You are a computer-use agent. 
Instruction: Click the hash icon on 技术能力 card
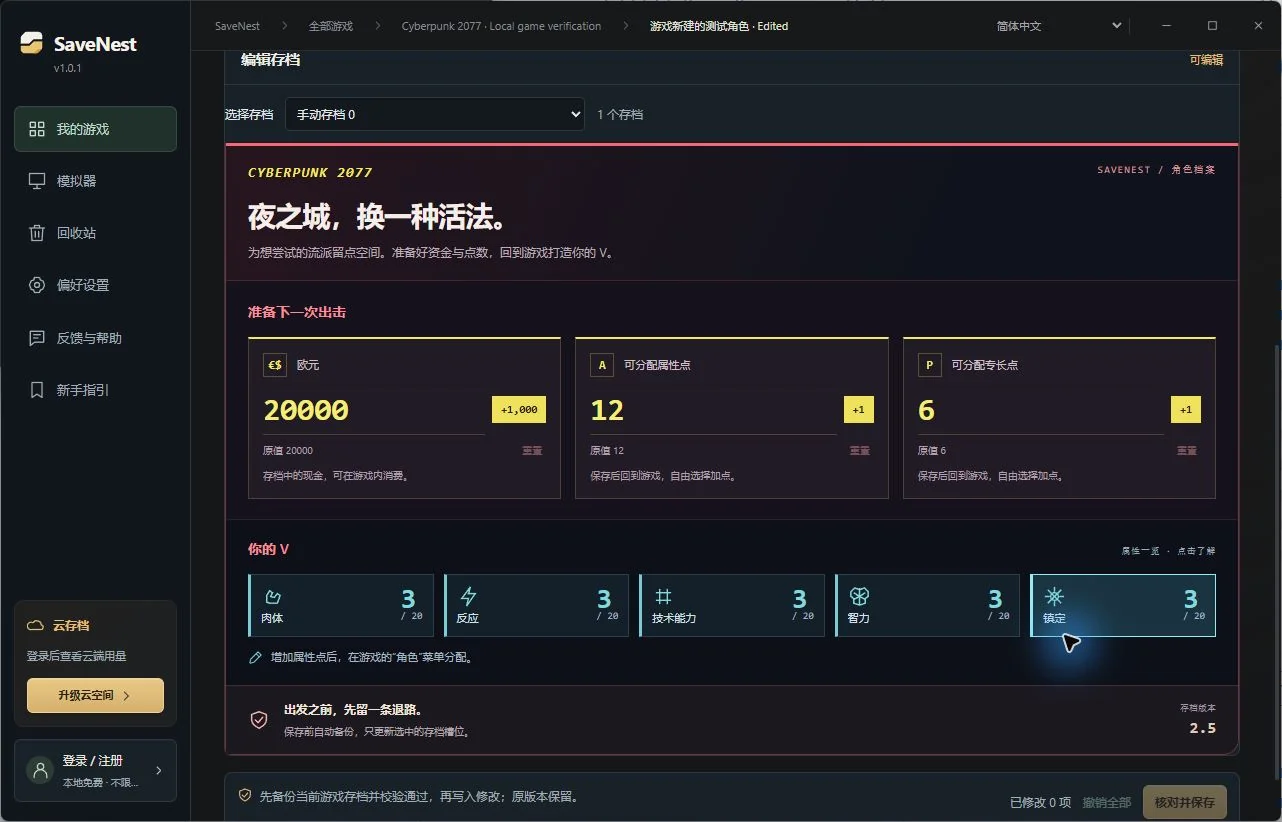point(663,597)
